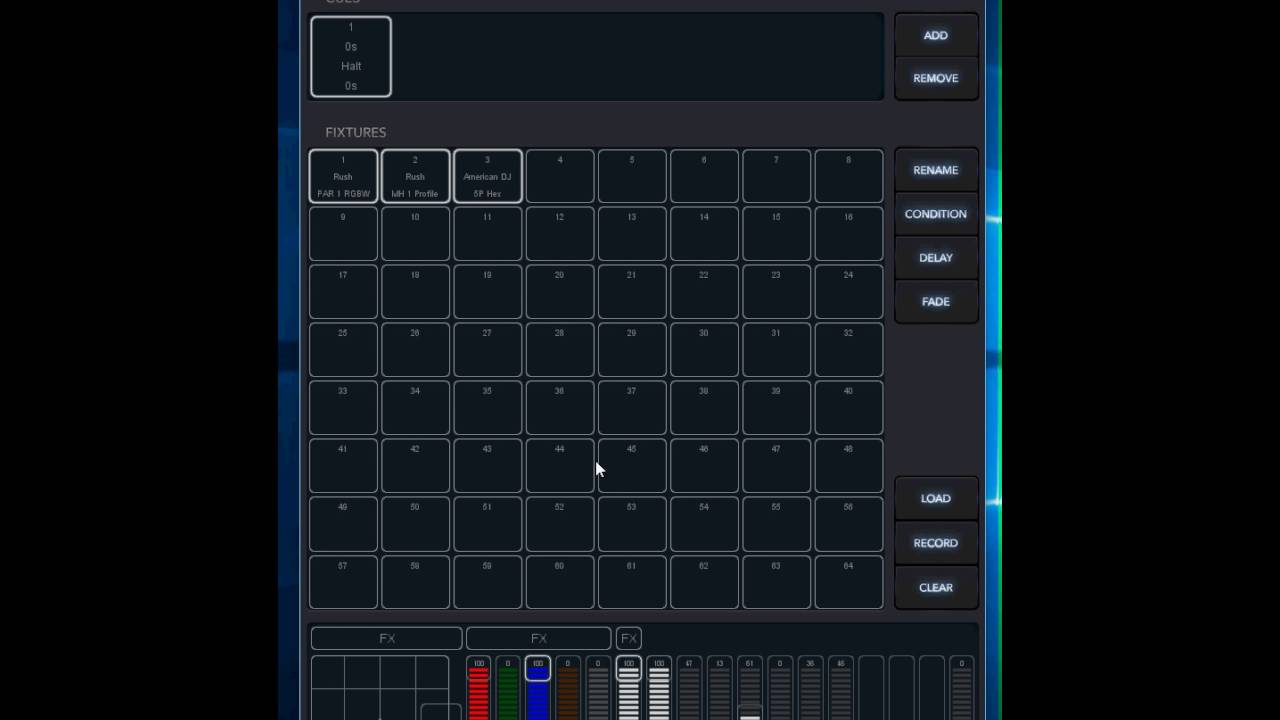Open the first wide FX button

(x=387, y=638)
